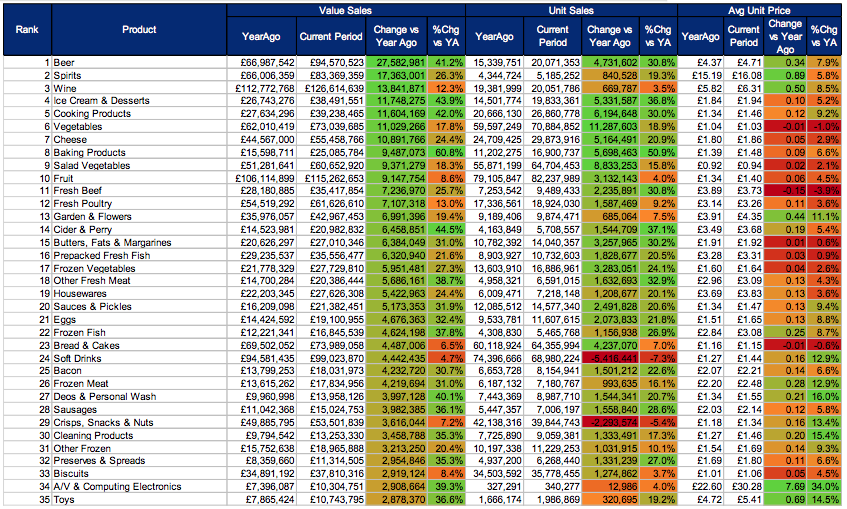Select Fruit in rank 10 row
Viewport: 847px width, 509px height.
click(x=139, y=178)
